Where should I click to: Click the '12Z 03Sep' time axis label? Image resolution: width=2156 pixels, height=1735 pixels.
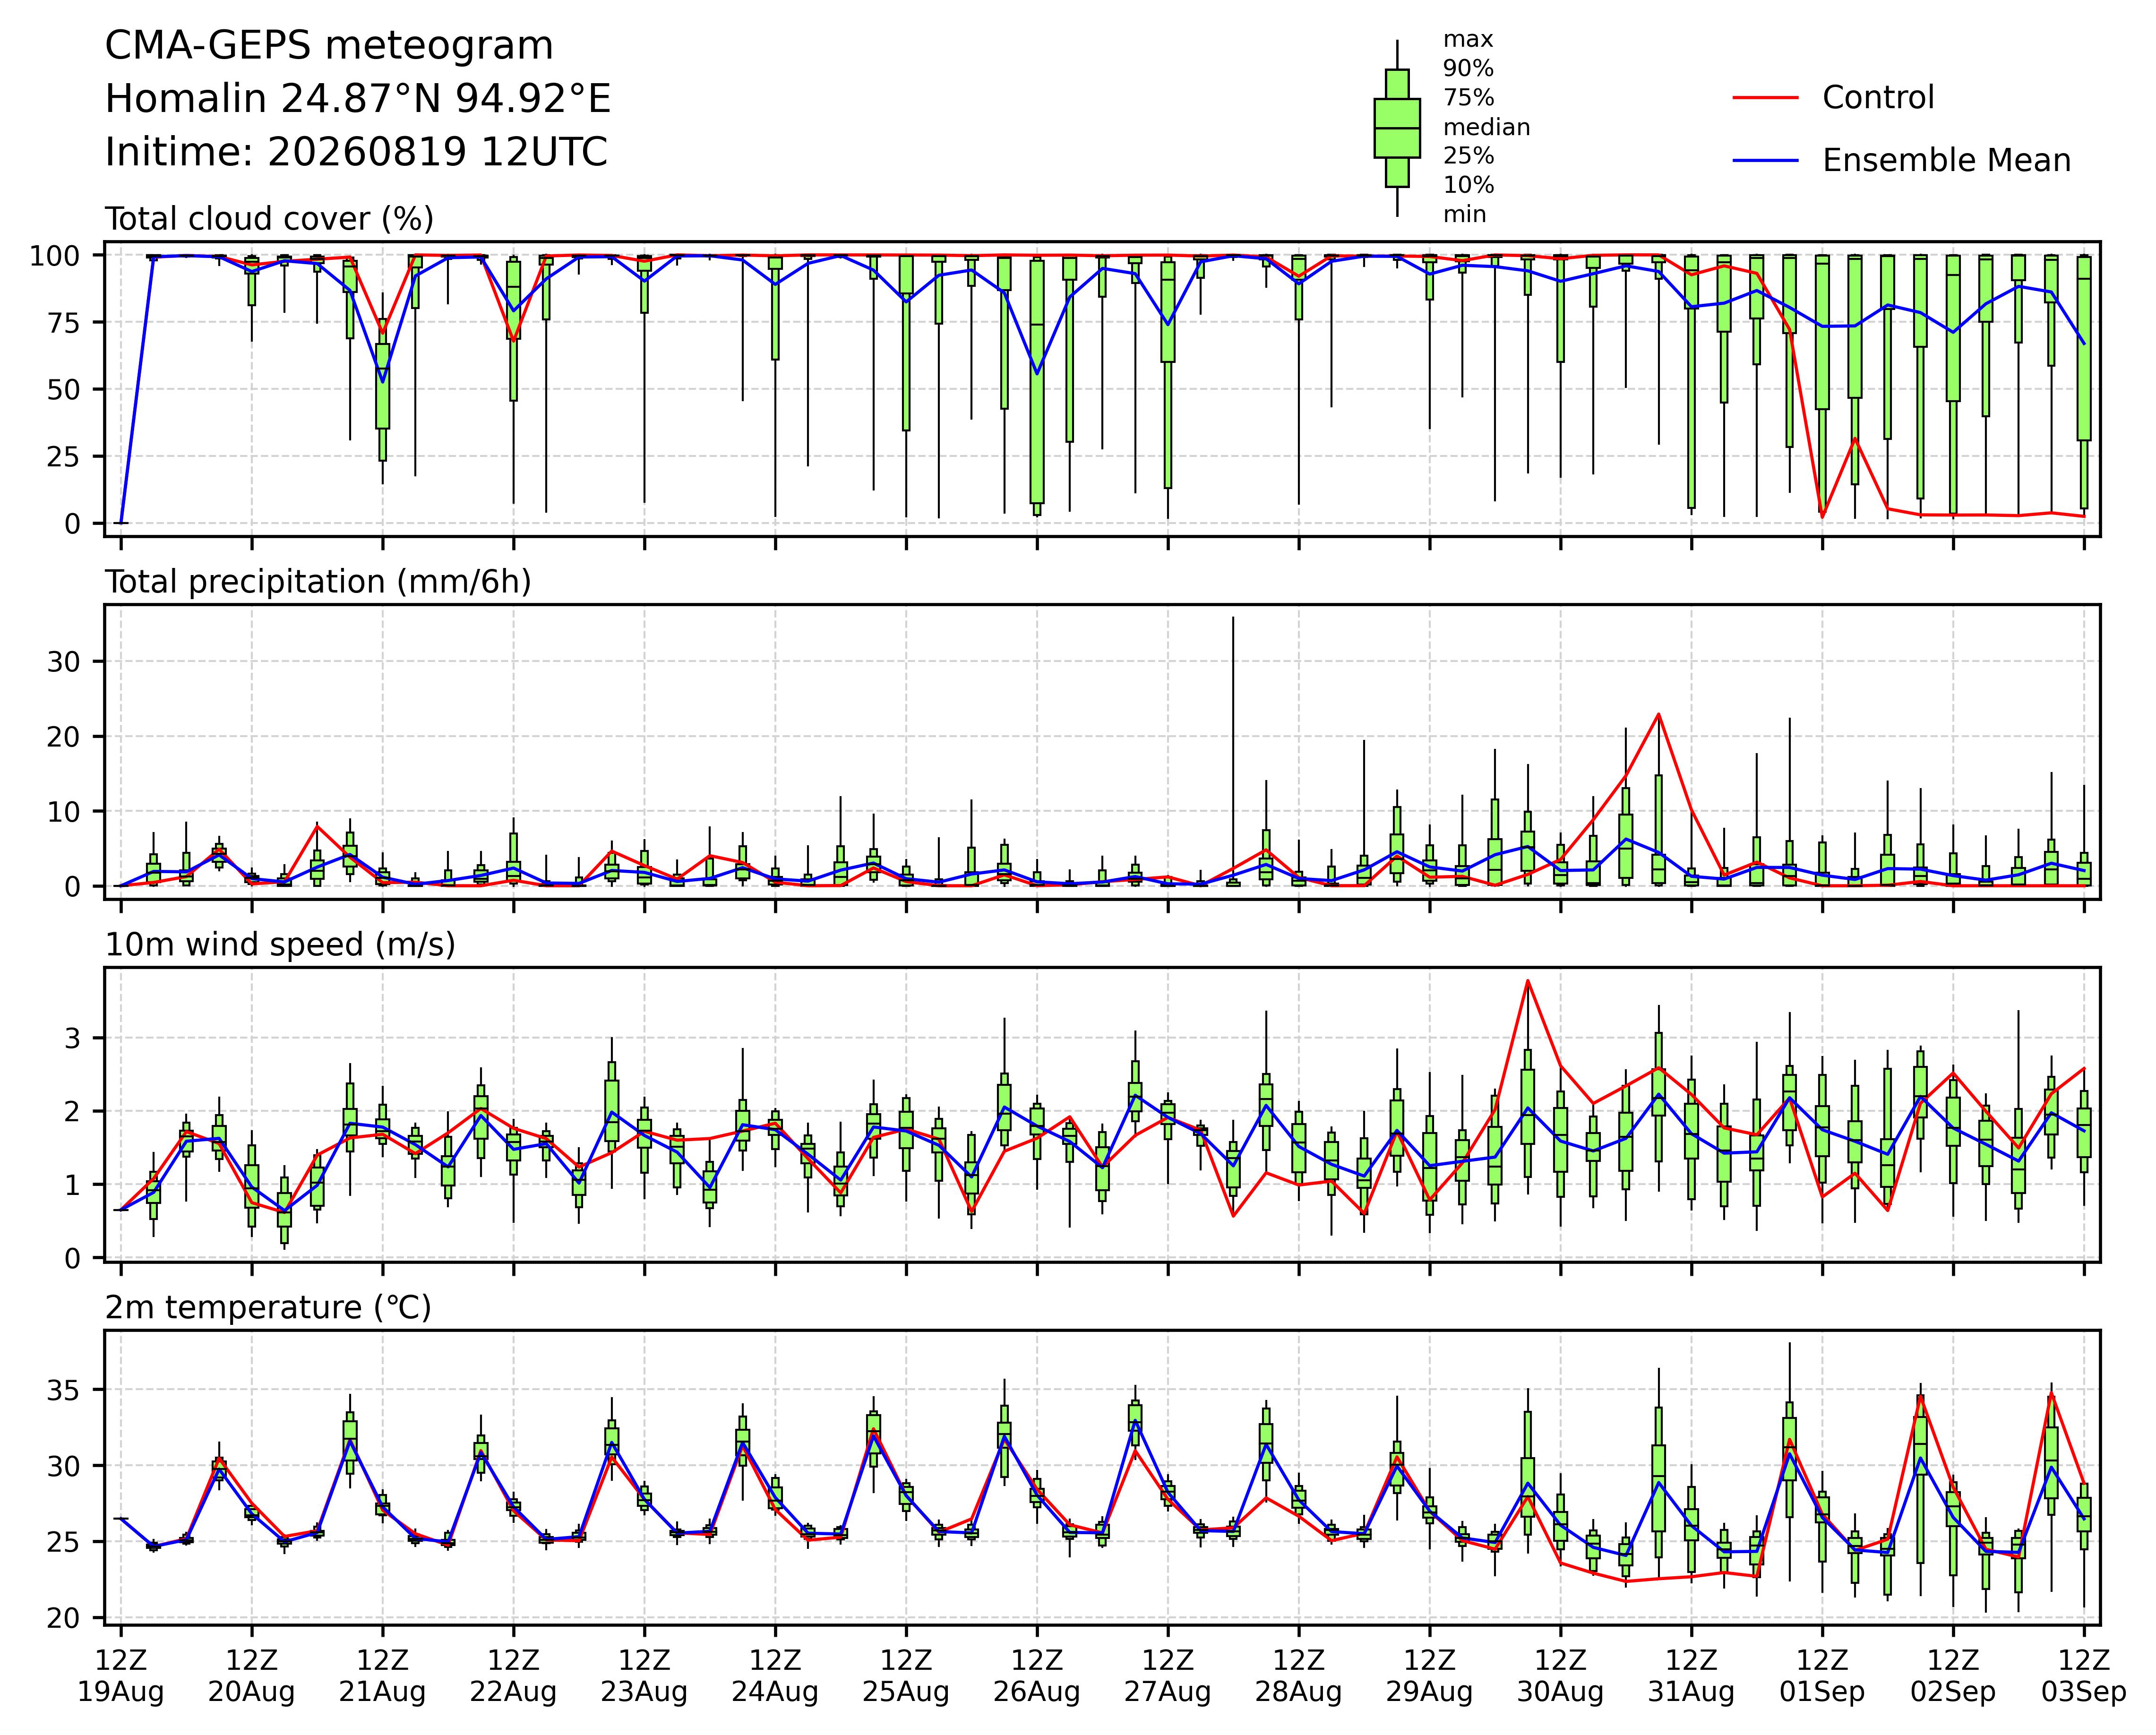2084,1677
